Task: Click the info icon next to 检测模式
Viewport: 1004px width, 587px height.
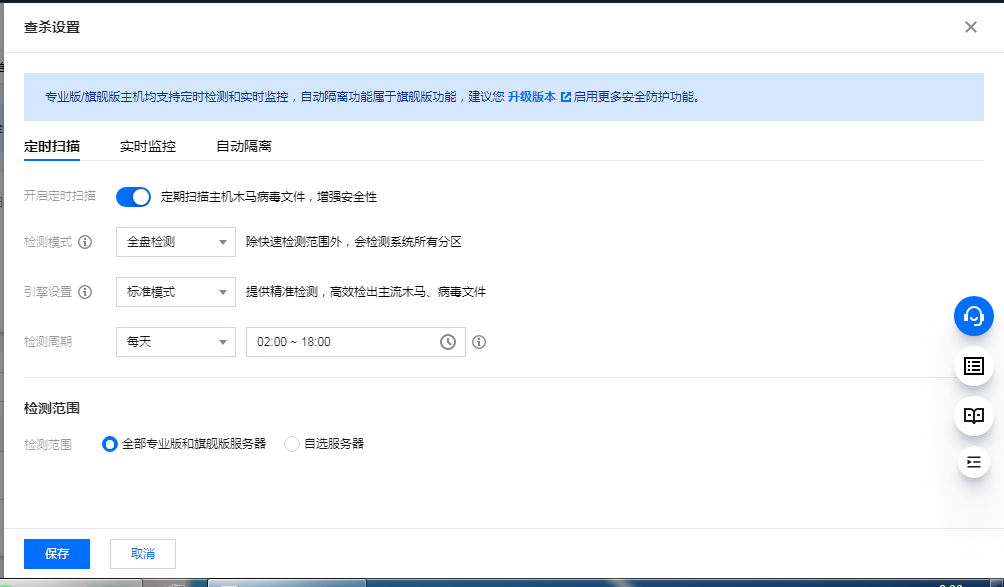Action: click(85, 242)
